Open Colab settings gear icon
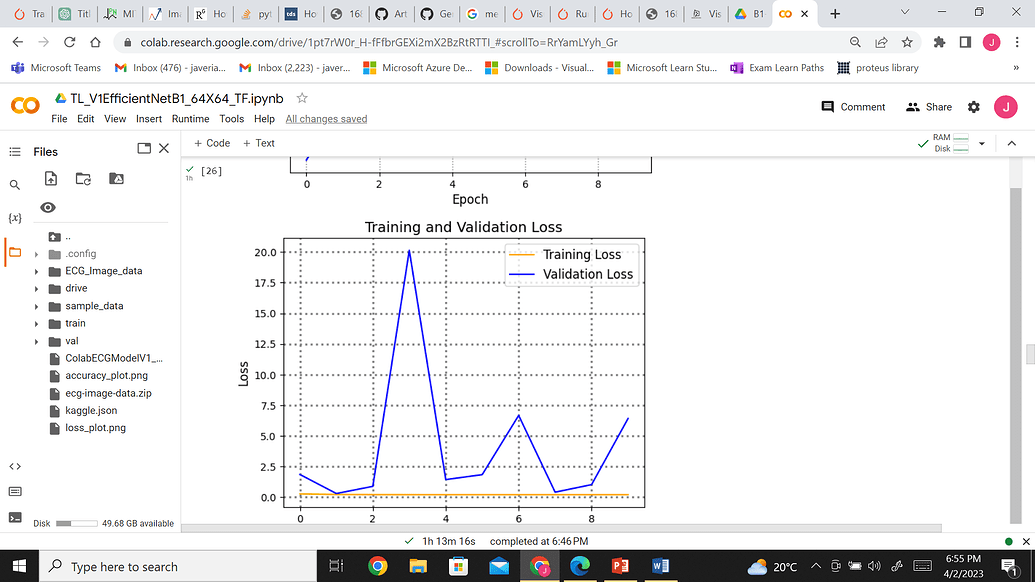1035x582 pixels. click(x=974, y=107)
